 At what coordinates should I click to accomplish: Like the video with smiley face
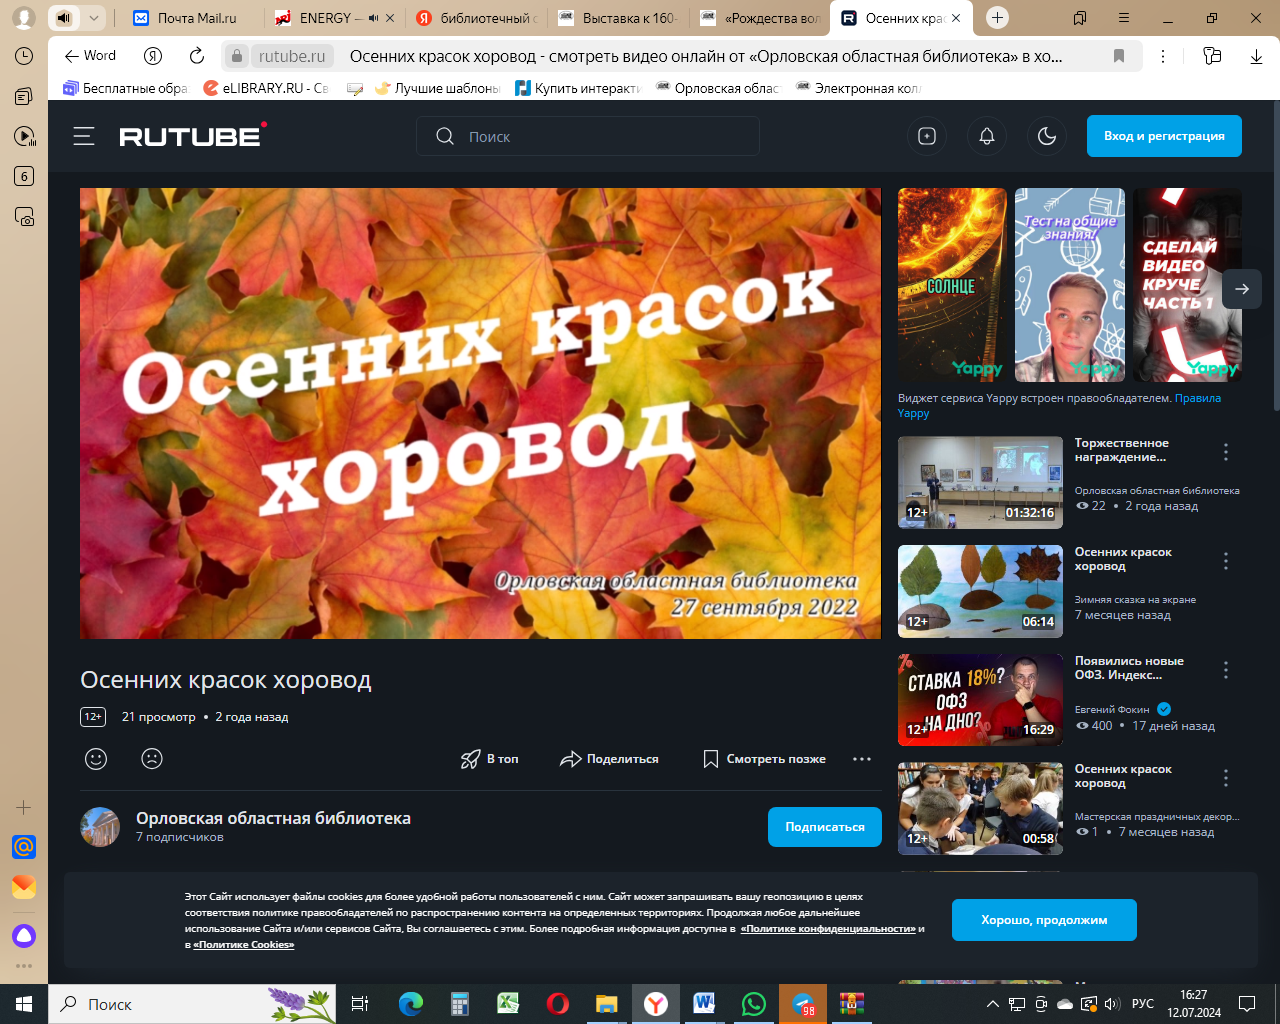[x=96, y=759]
